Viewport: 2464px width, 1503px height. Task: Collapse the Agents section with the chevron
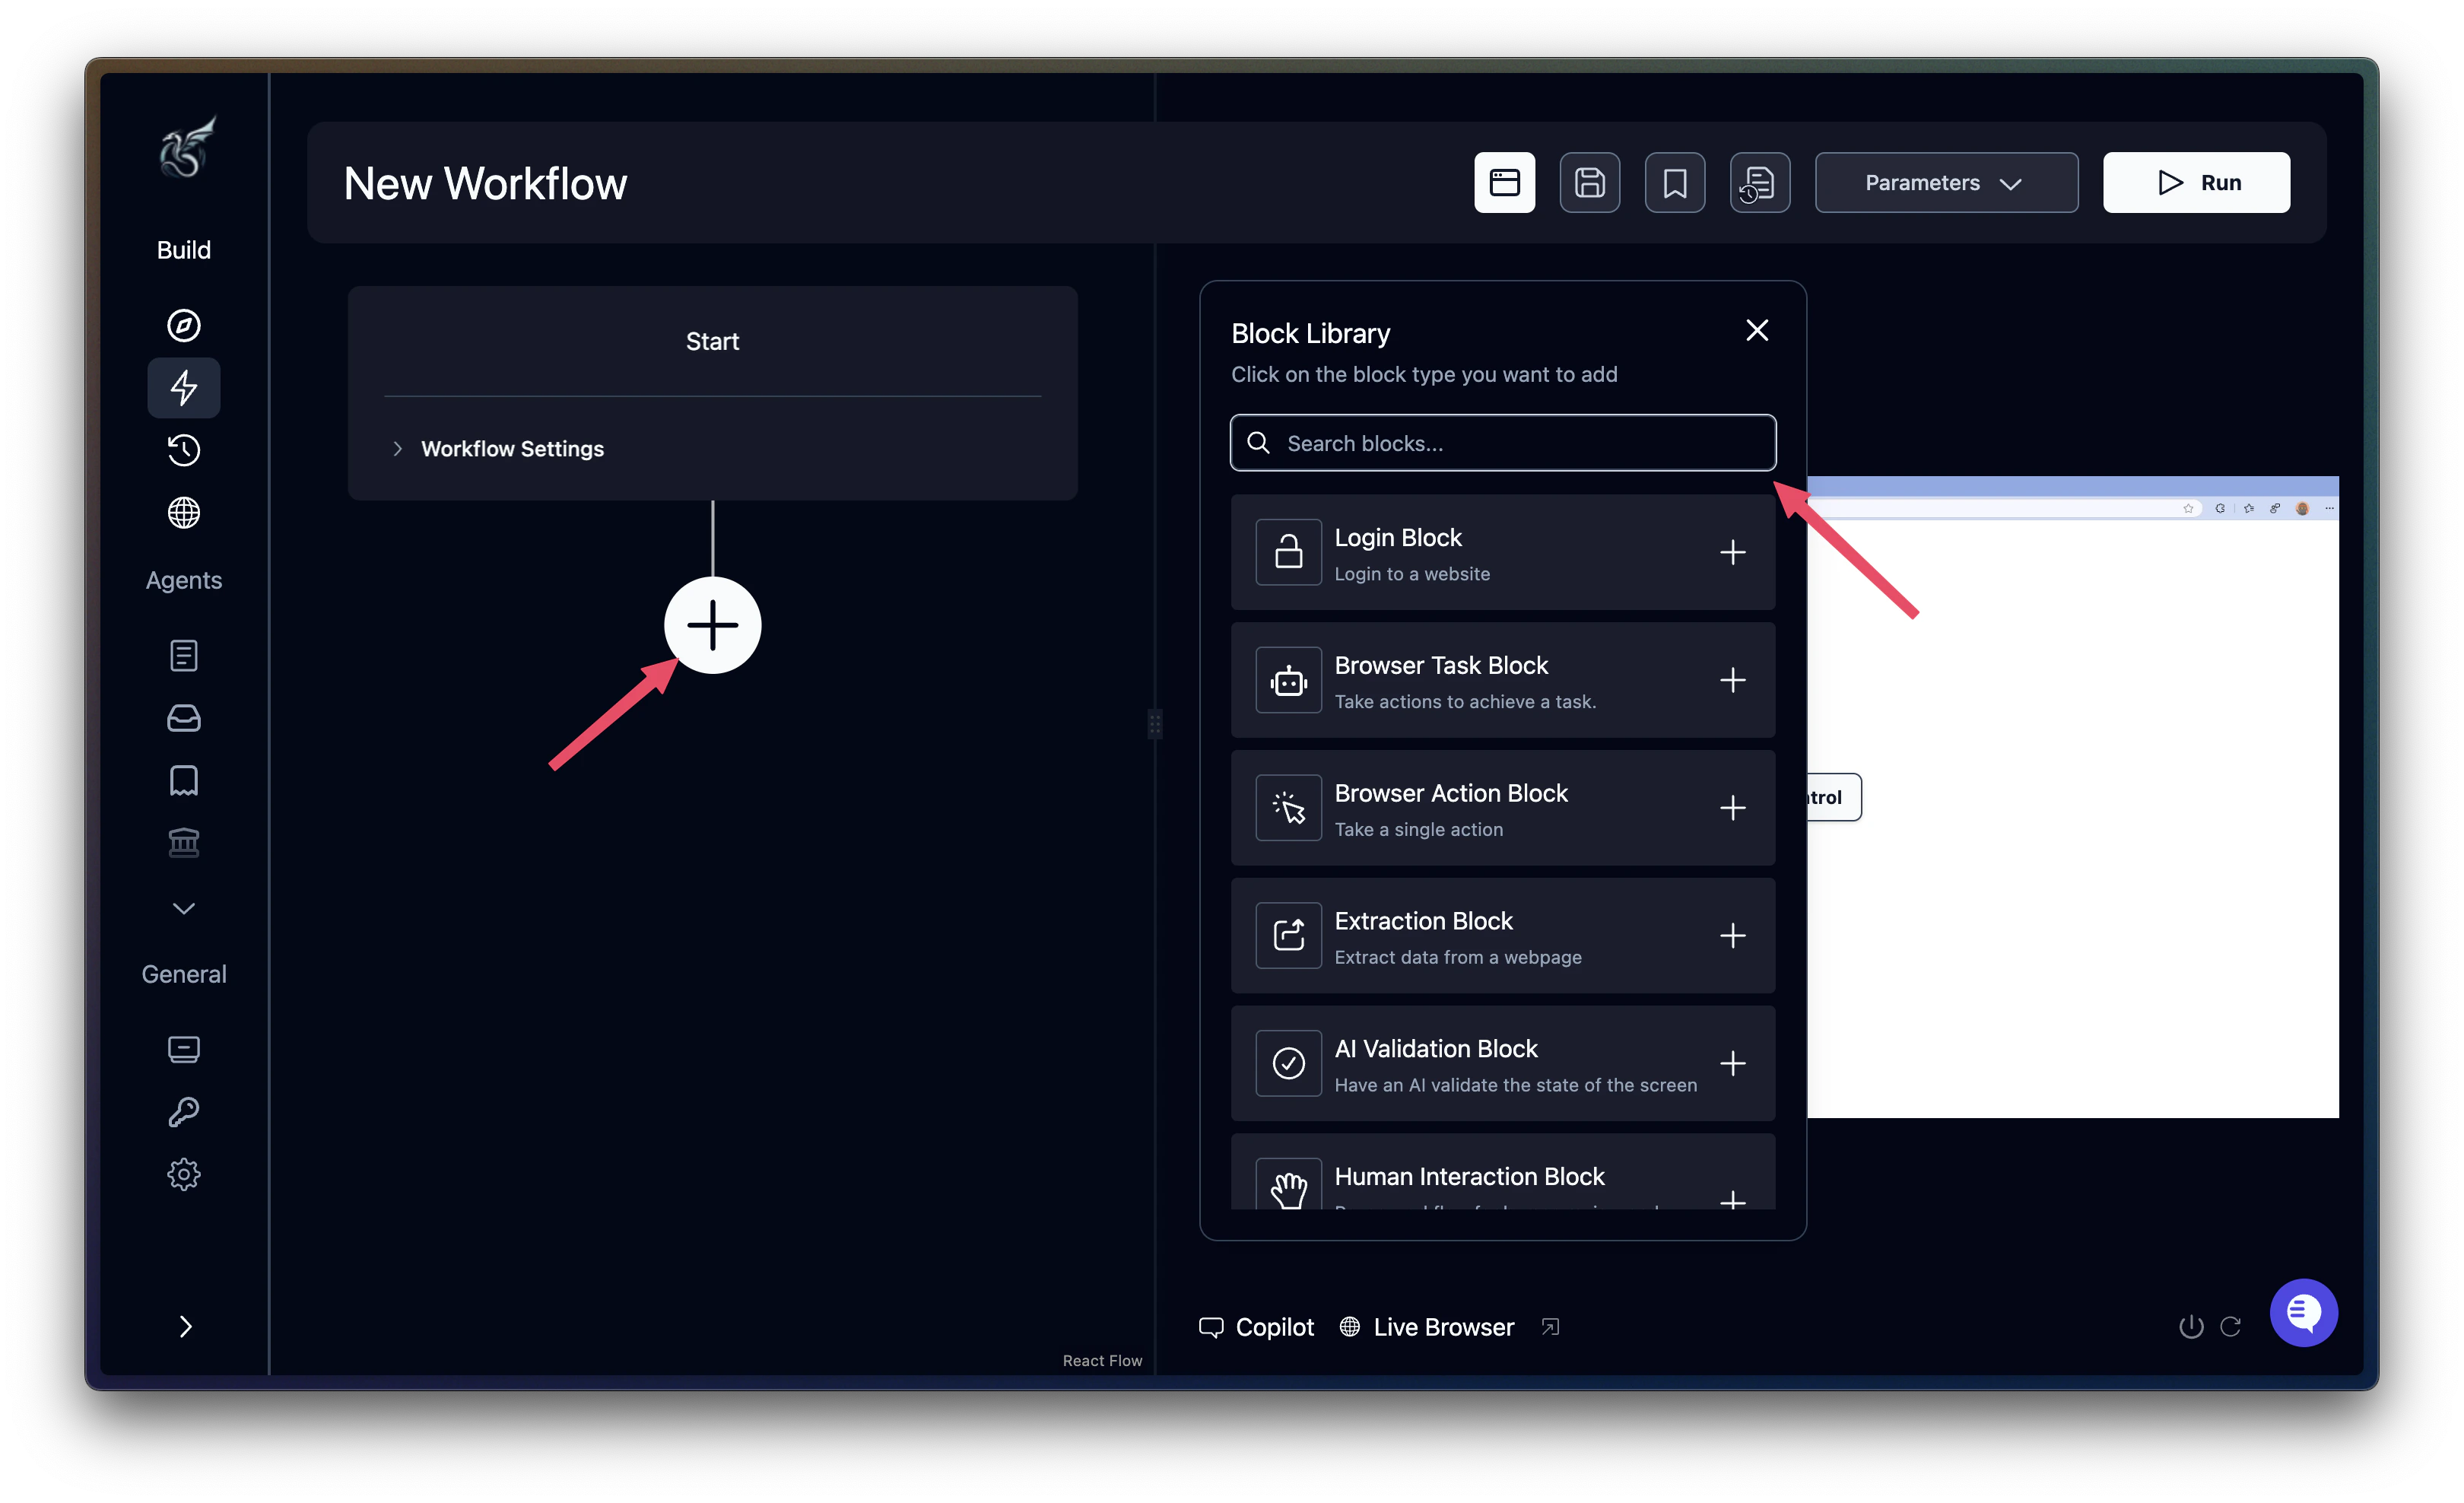[x=184, y=908]
